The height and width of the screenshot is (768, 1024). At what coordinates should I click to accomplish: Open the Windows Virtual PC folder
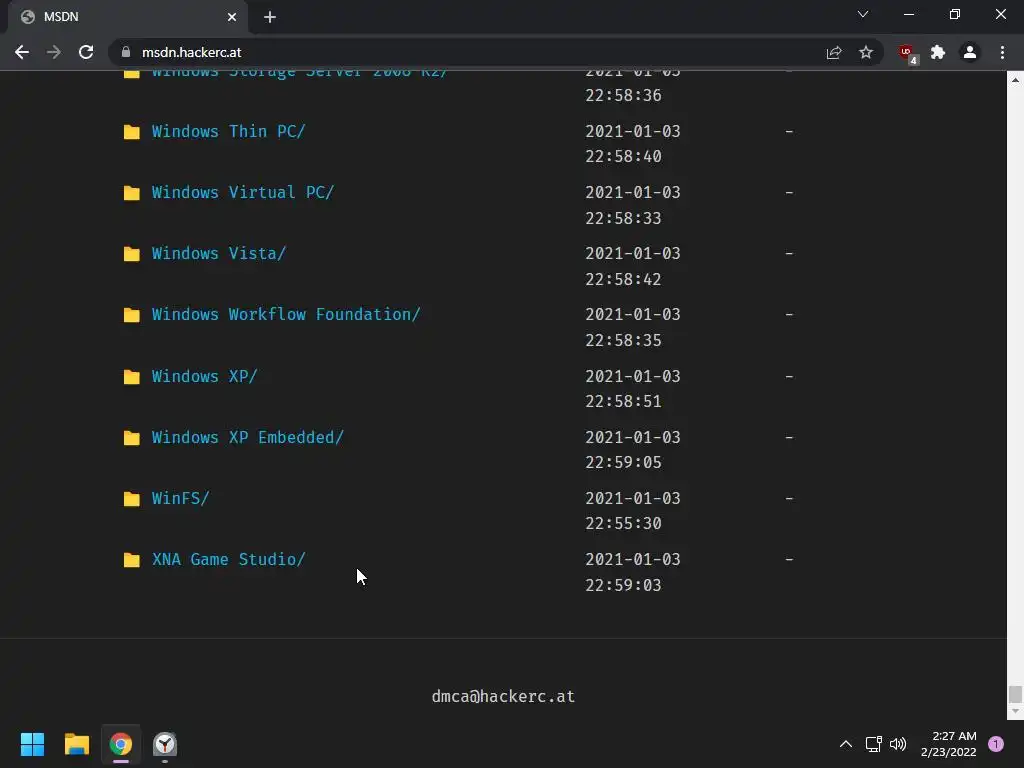coord(243,193)
